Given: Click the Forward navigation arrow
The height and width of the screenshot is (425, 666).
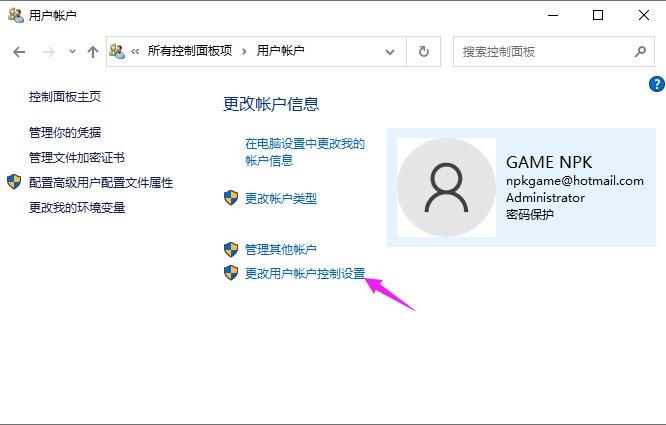Looking at the screenshot, I should click(x=47, y=51).
